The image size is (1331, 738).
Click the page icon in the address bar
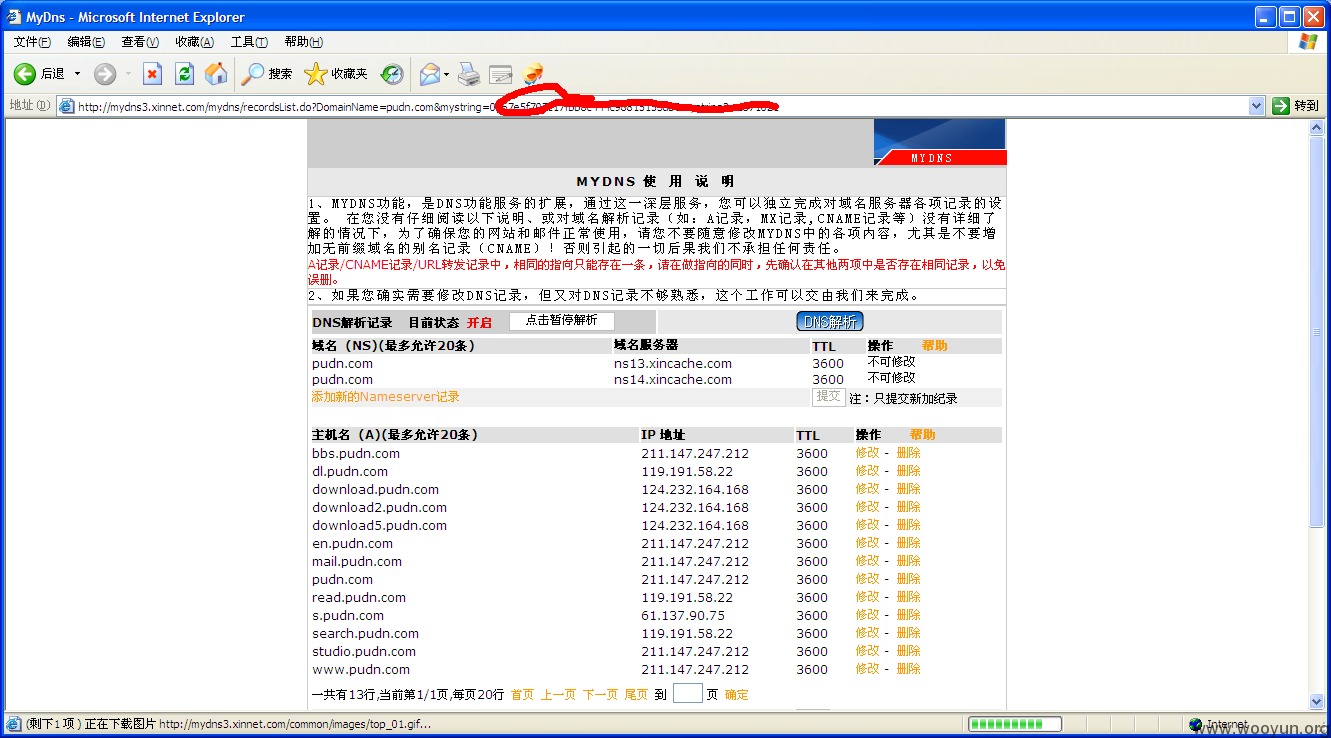pos(66,106)
